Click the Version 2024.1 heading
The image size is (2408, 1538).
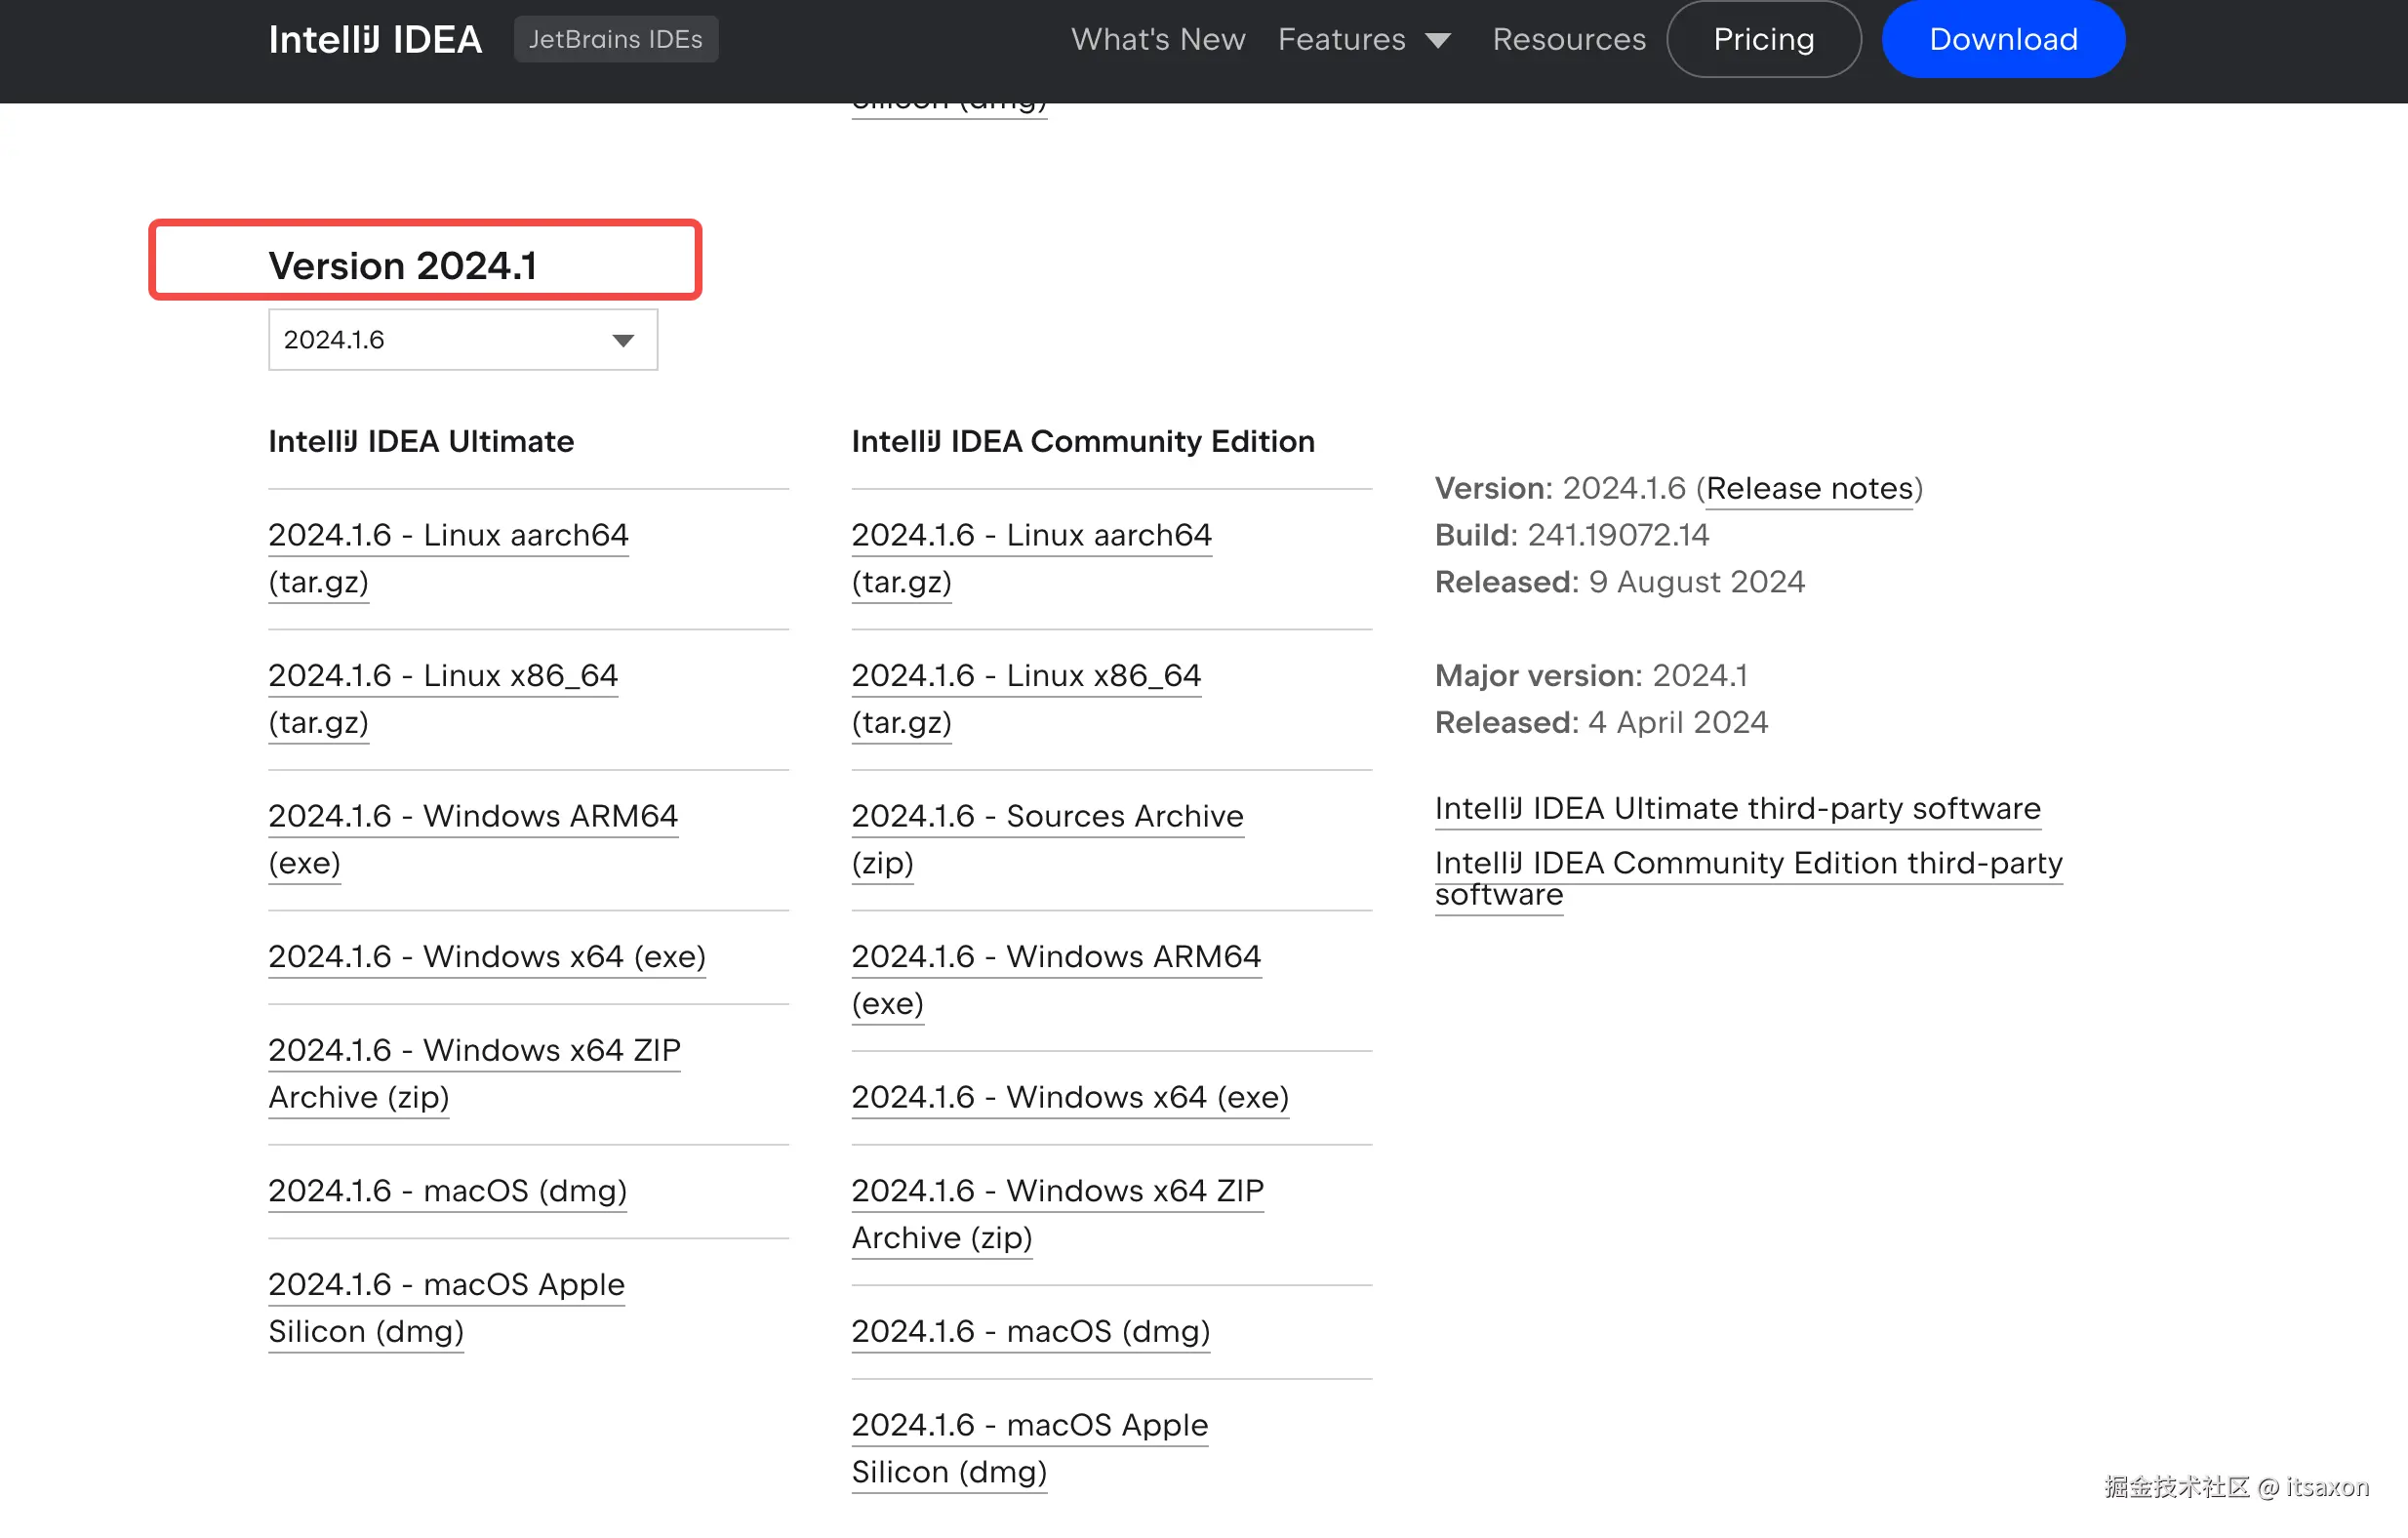pos(402,266)
